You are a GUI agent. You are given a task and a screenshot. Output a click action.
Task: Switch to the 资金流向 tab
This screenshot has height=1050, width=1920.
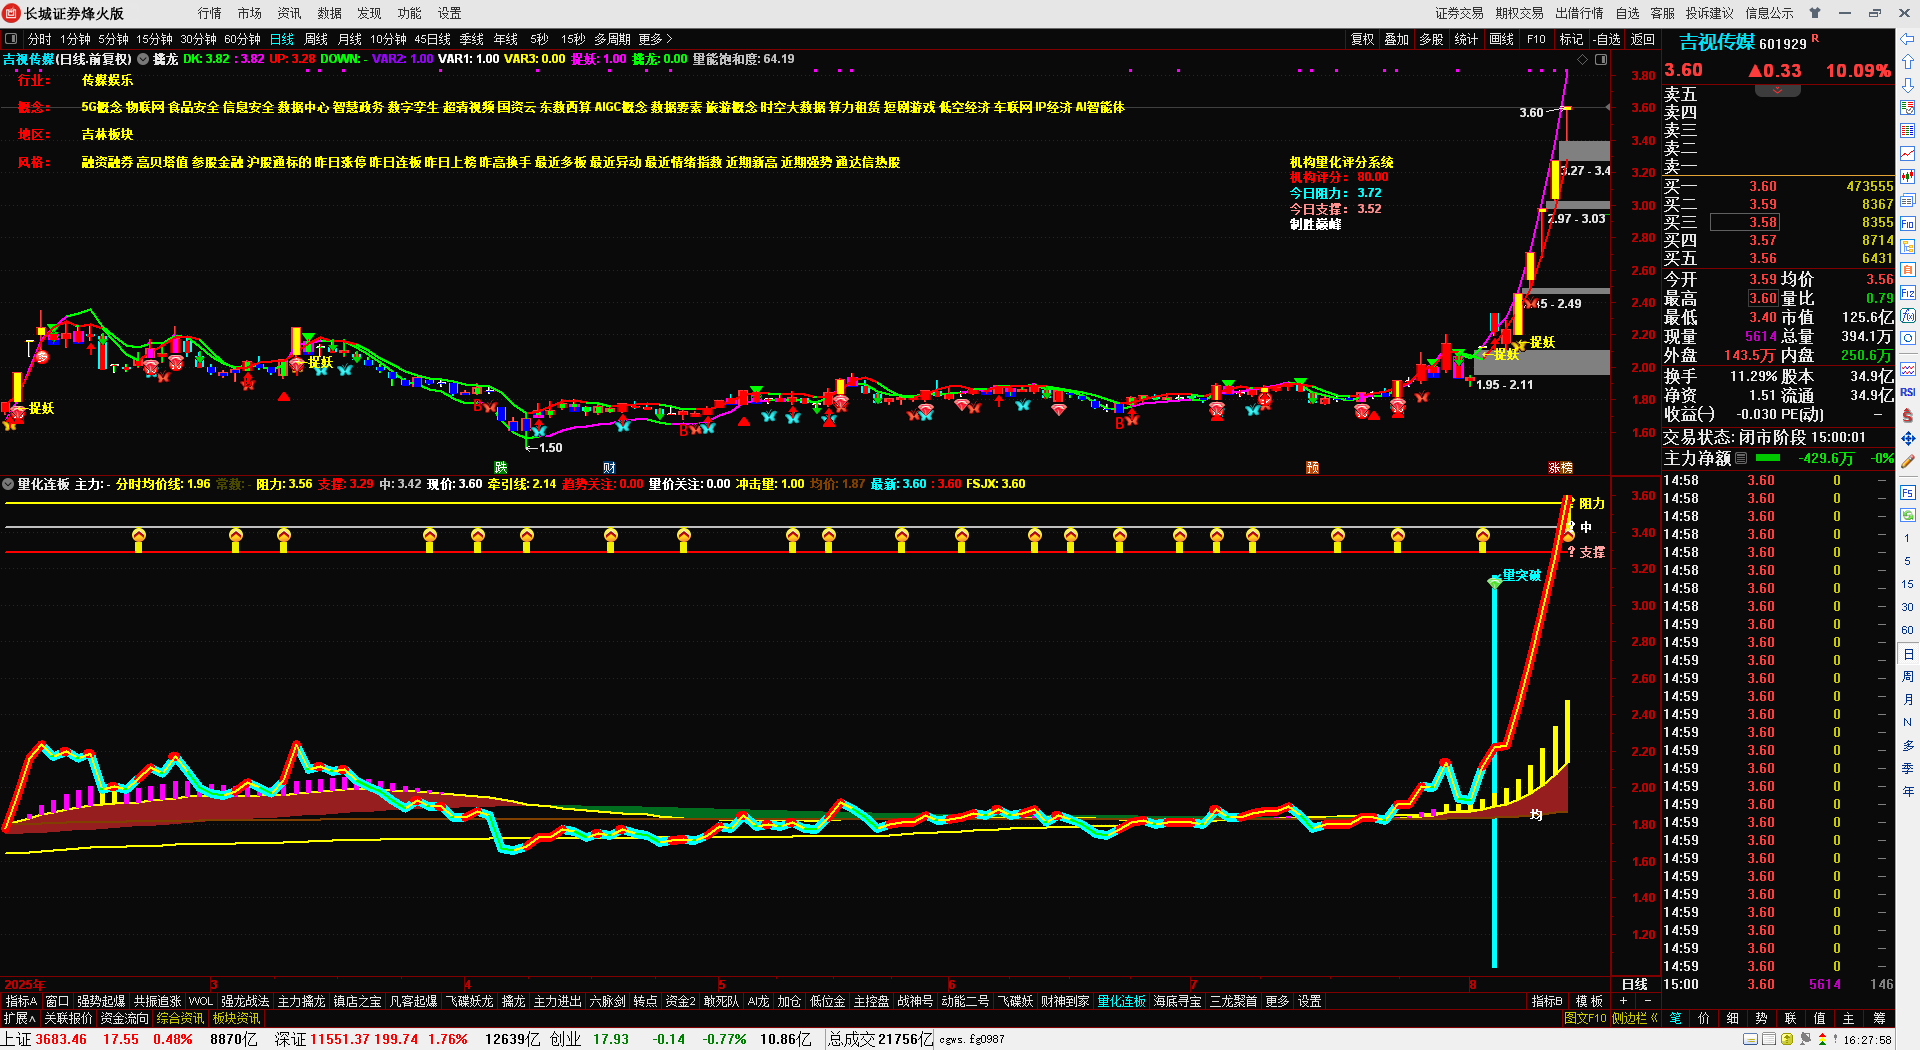pos(125,1018)
